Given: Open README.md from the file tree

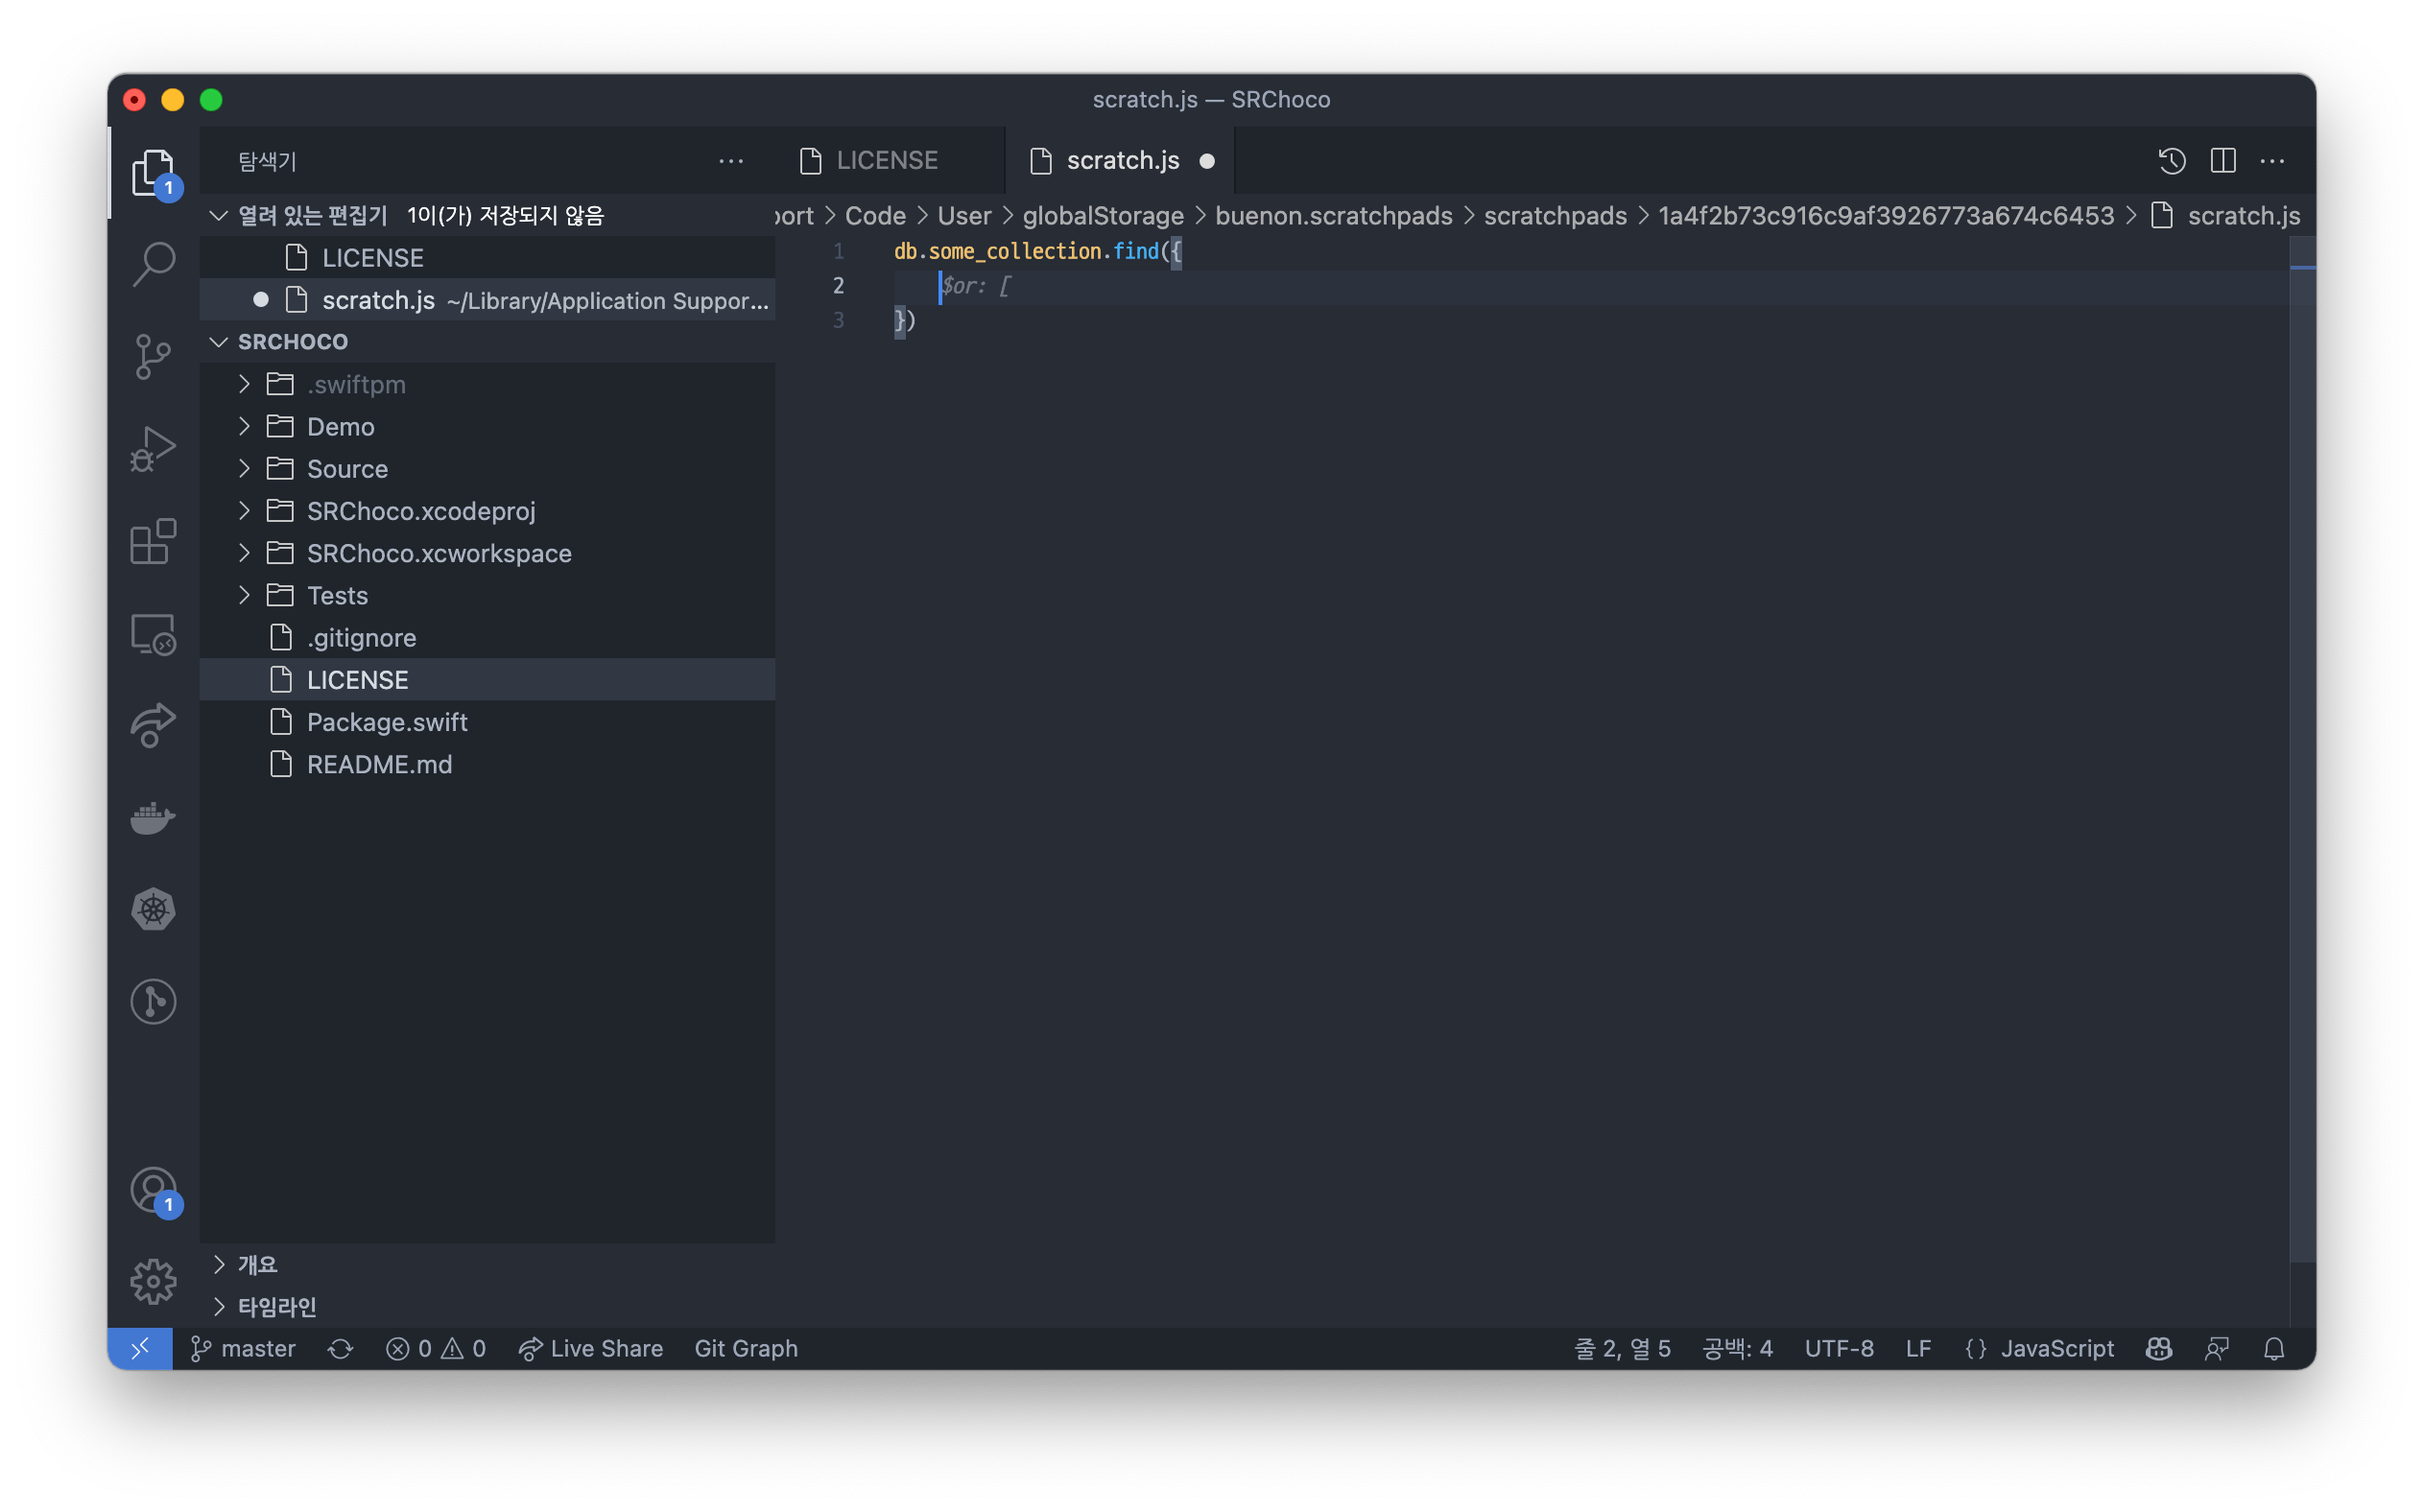Looking at the screenshot, I should click(379, 765).
